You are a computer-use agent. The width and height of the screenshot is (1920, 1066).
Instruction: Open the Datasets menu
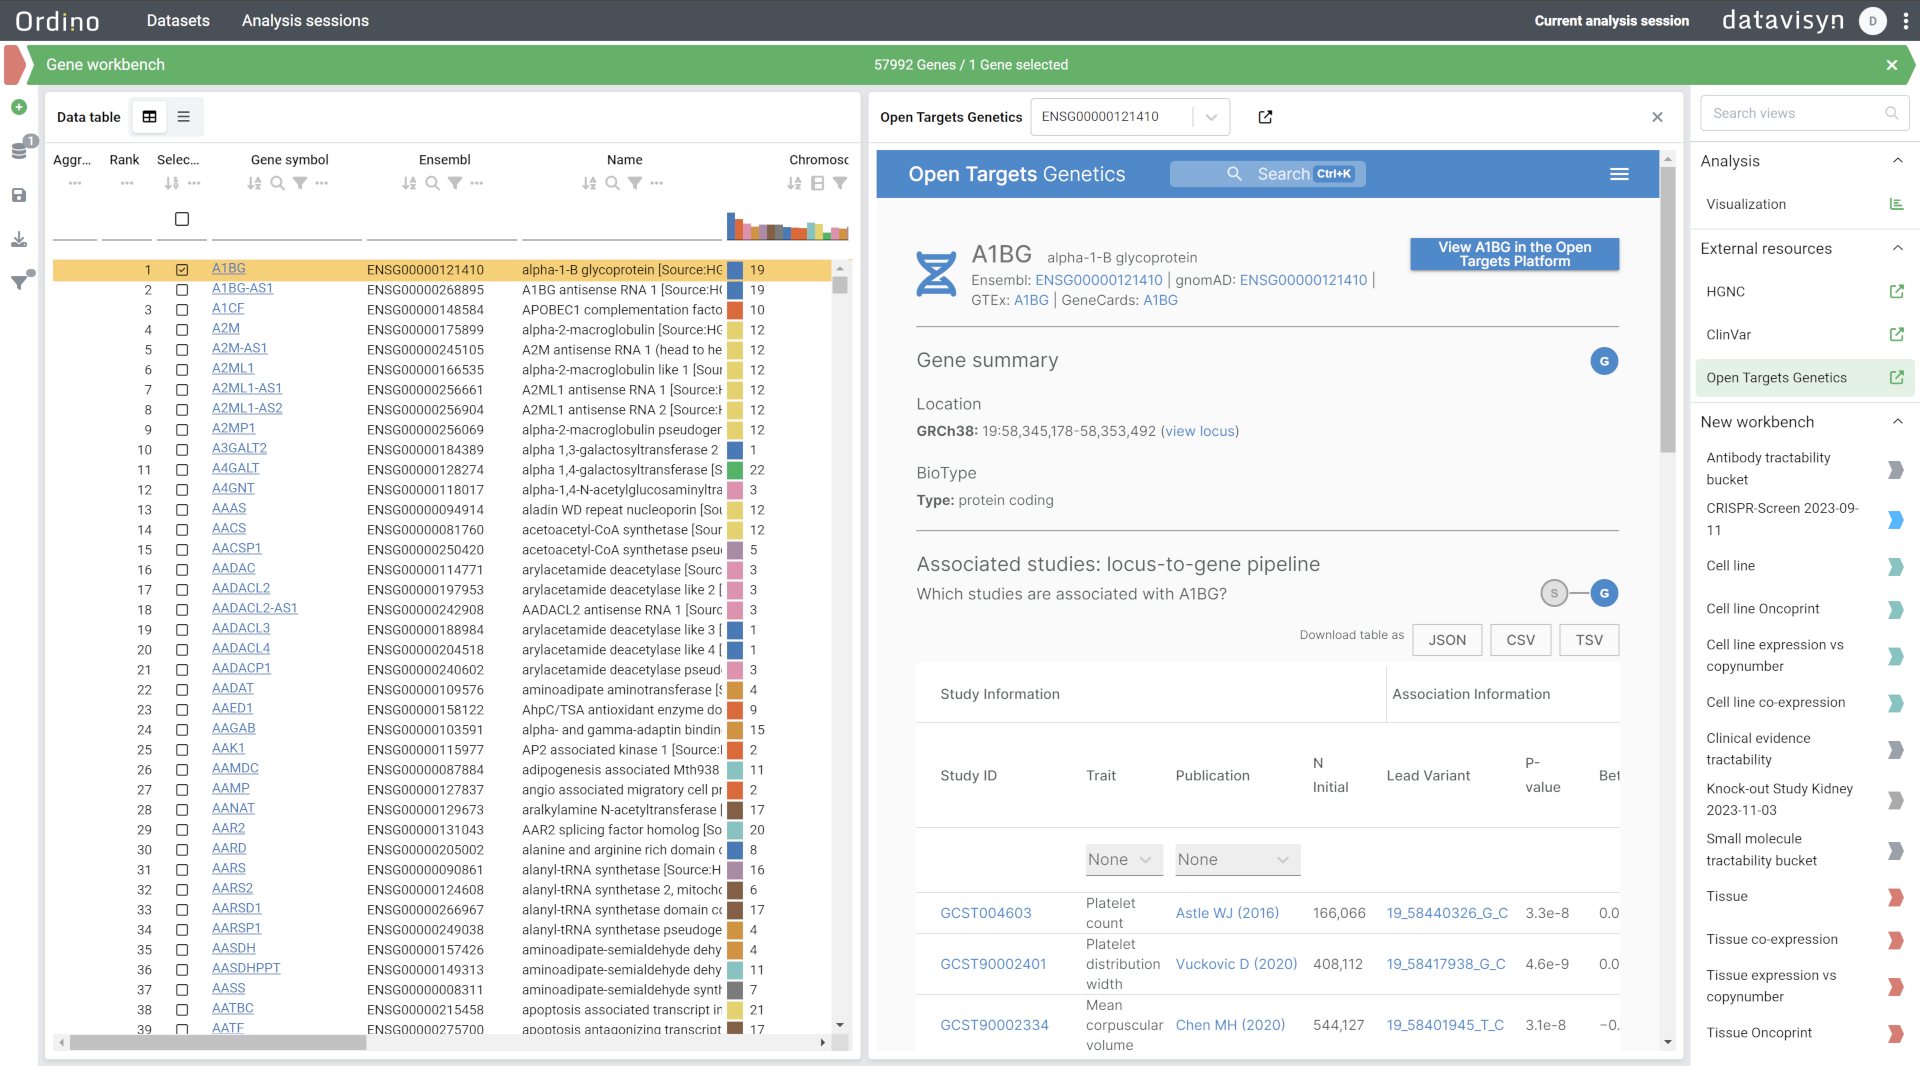tap(178, 21)
